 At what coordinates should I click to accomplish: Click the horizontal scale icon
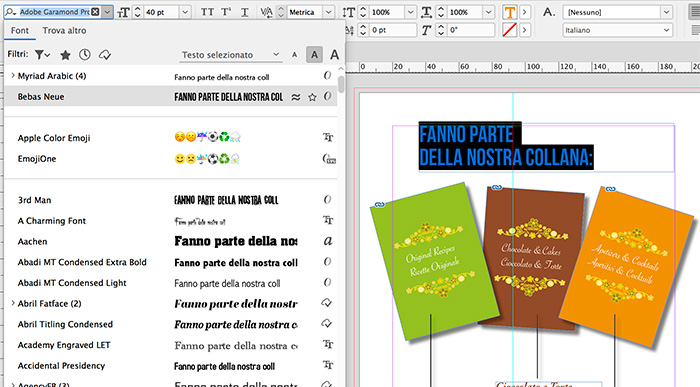click(x=426, y=12)
